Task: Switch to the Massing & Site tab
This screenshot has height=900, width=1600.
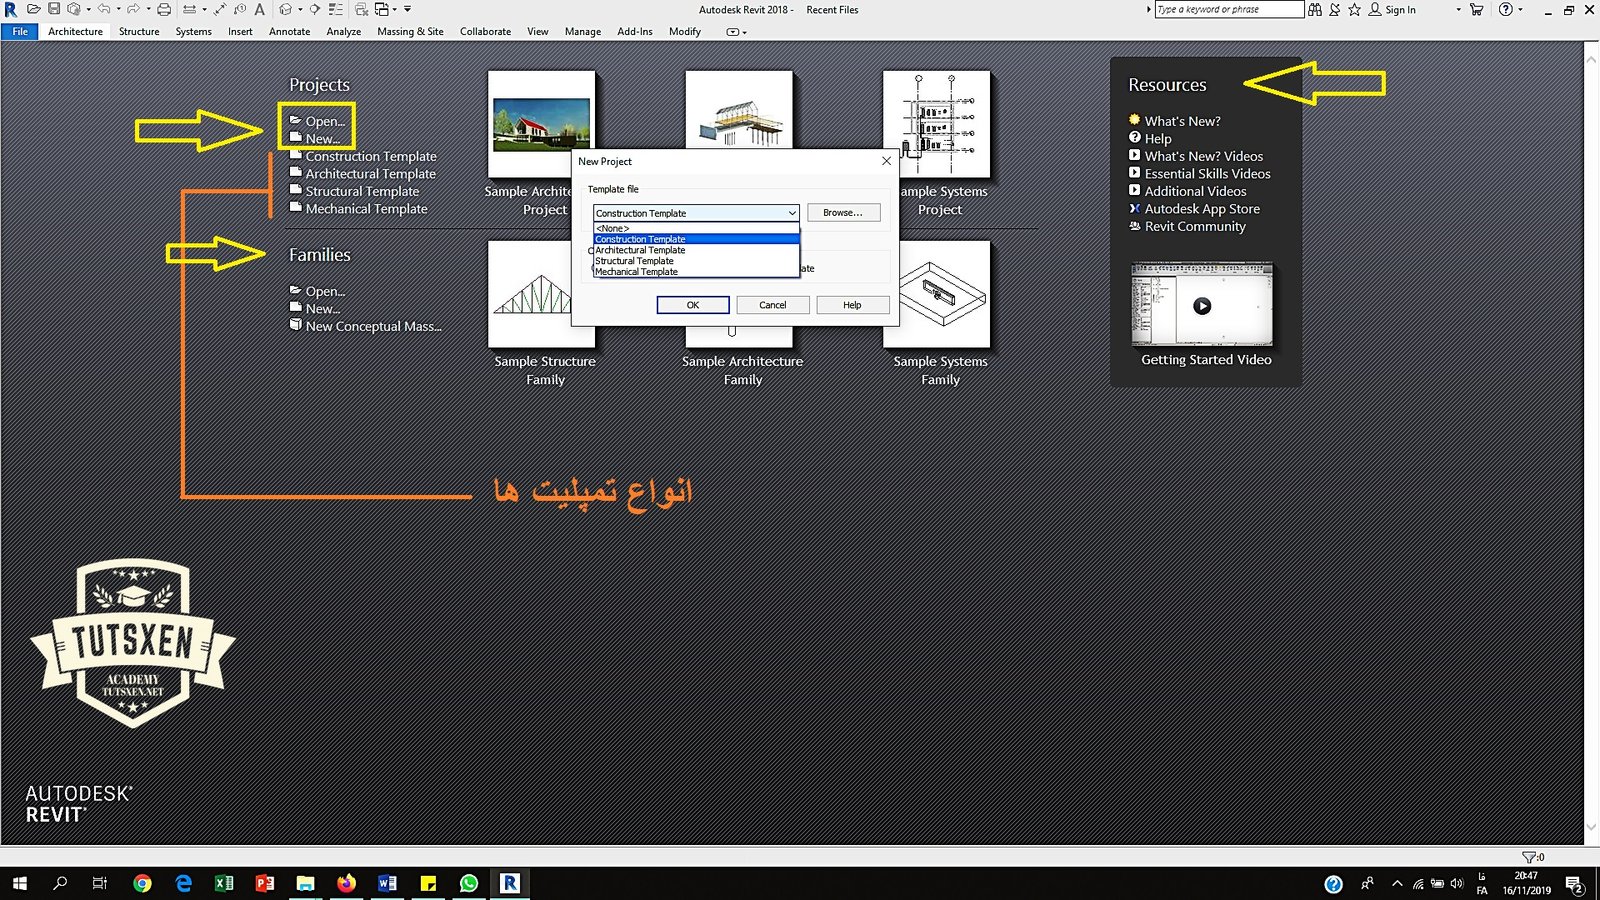Action: coord(410,31)
